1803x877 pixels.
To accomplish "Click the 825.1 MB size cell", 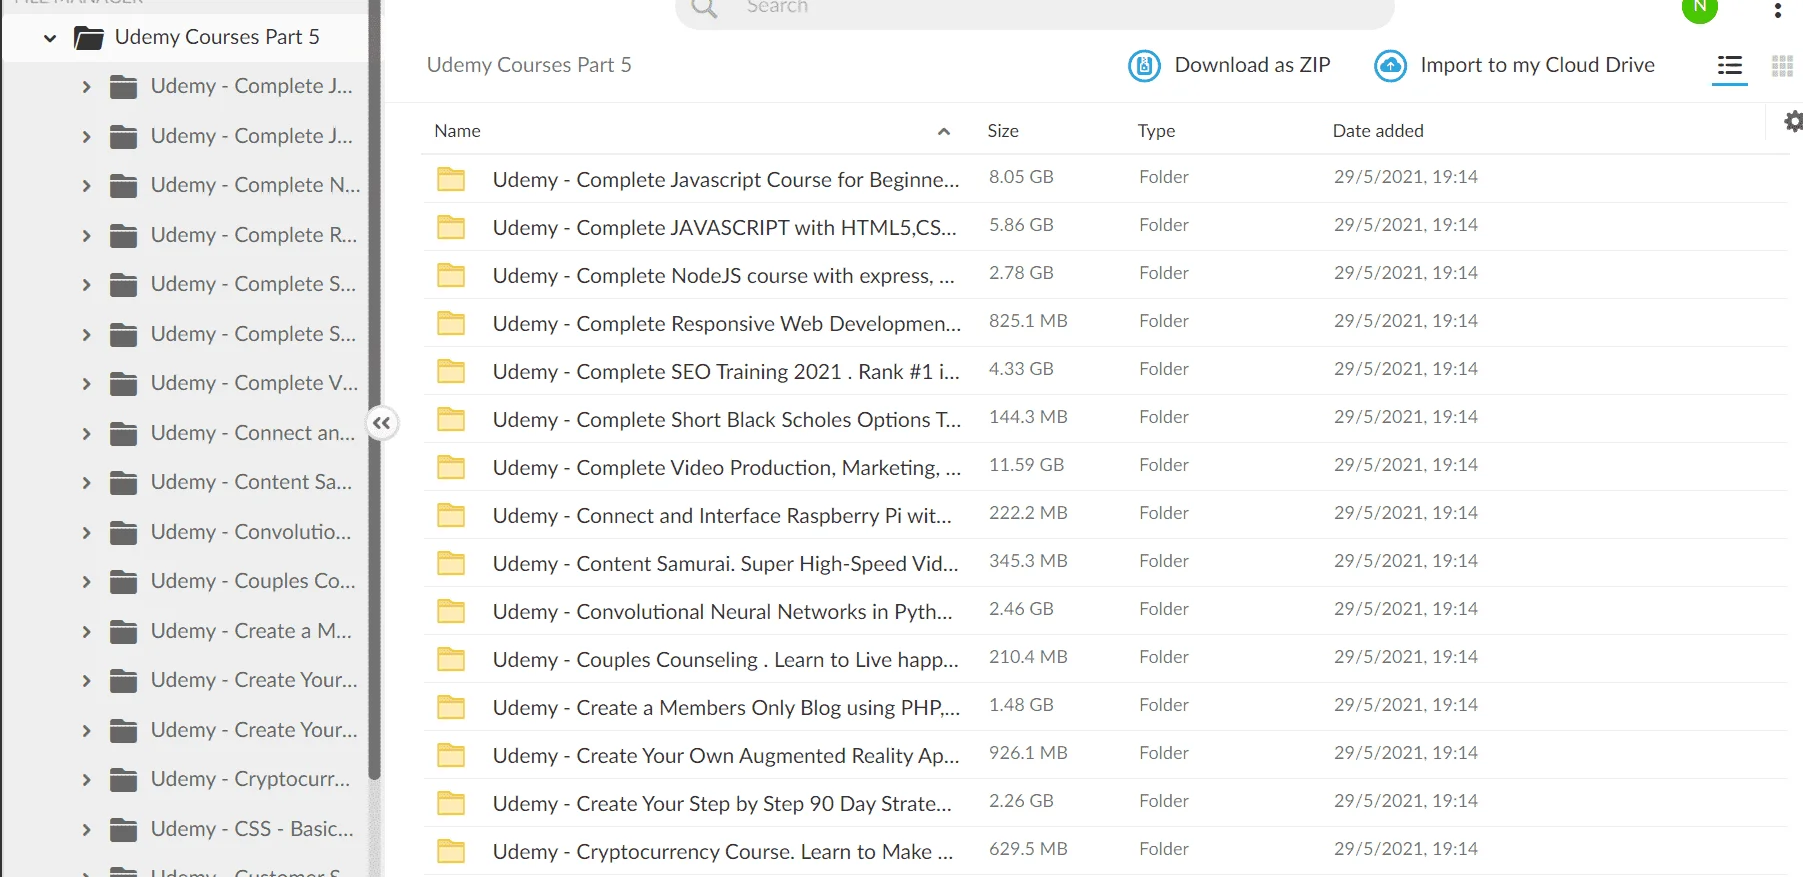I will (x=1028, y=321).
